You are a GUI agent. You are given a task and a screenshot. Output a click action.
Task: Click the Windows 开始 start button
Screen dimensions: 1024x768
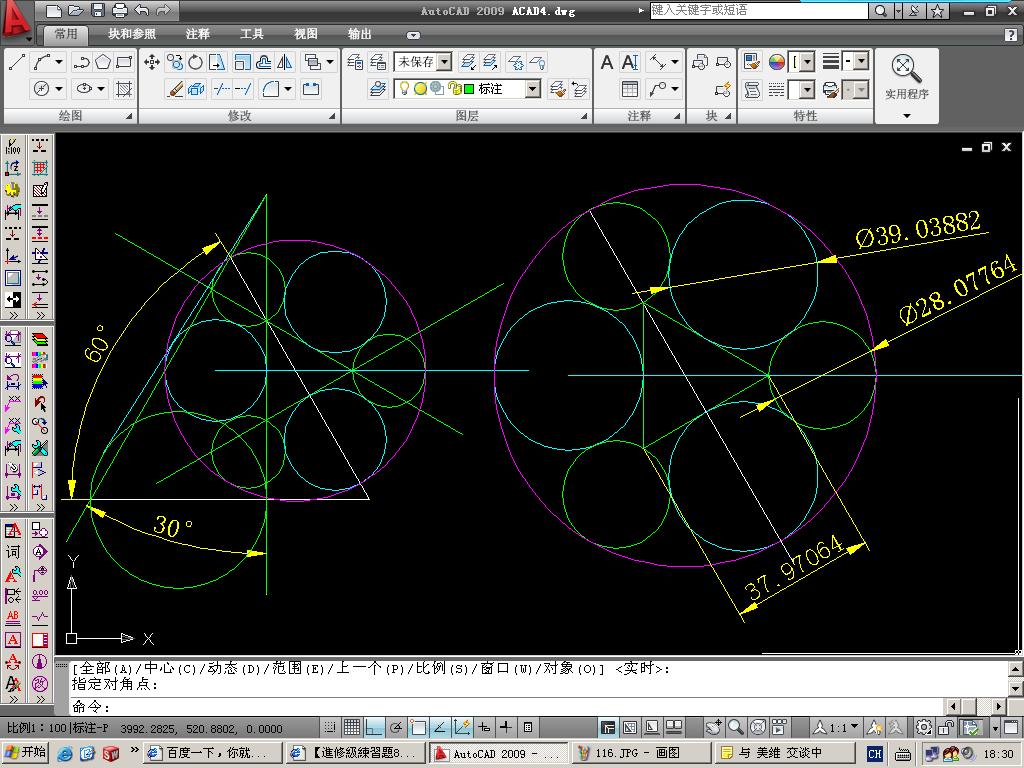(25, 753)
